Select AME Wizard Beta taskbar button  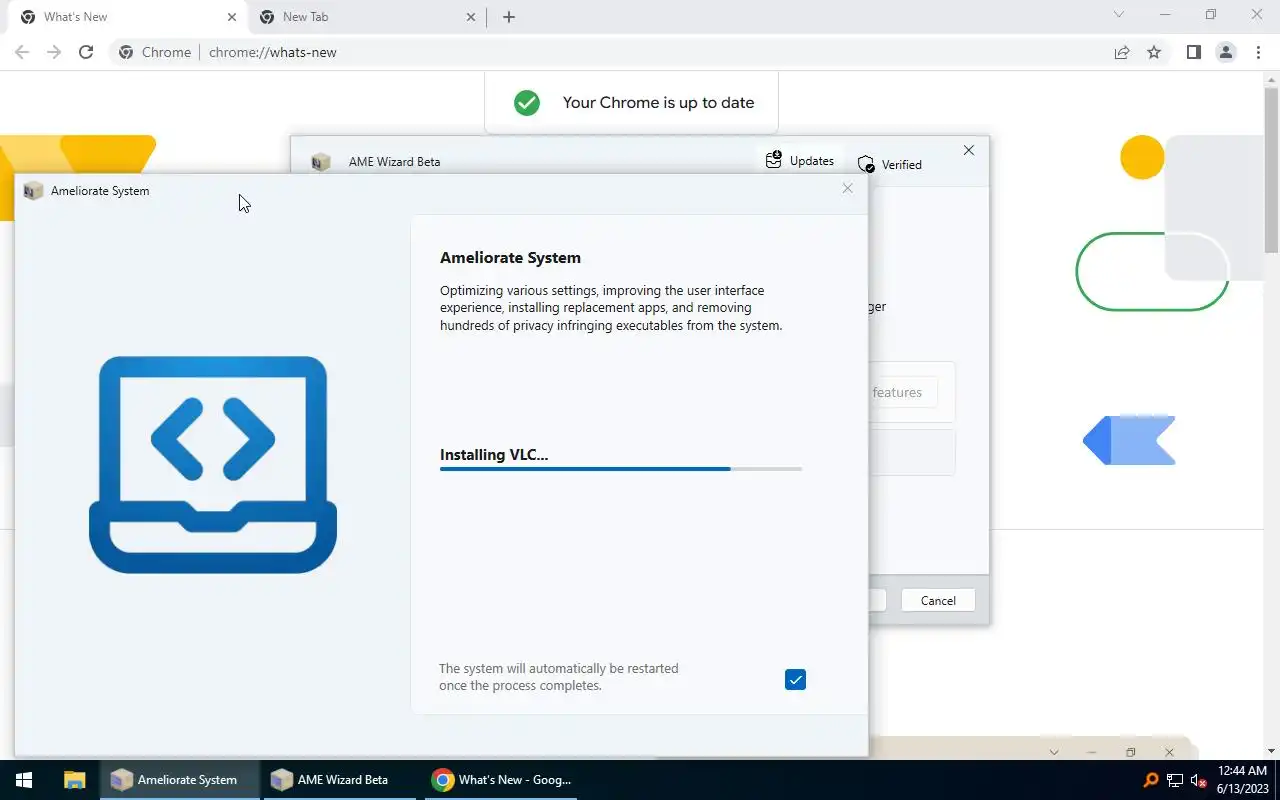coord(340,780)
